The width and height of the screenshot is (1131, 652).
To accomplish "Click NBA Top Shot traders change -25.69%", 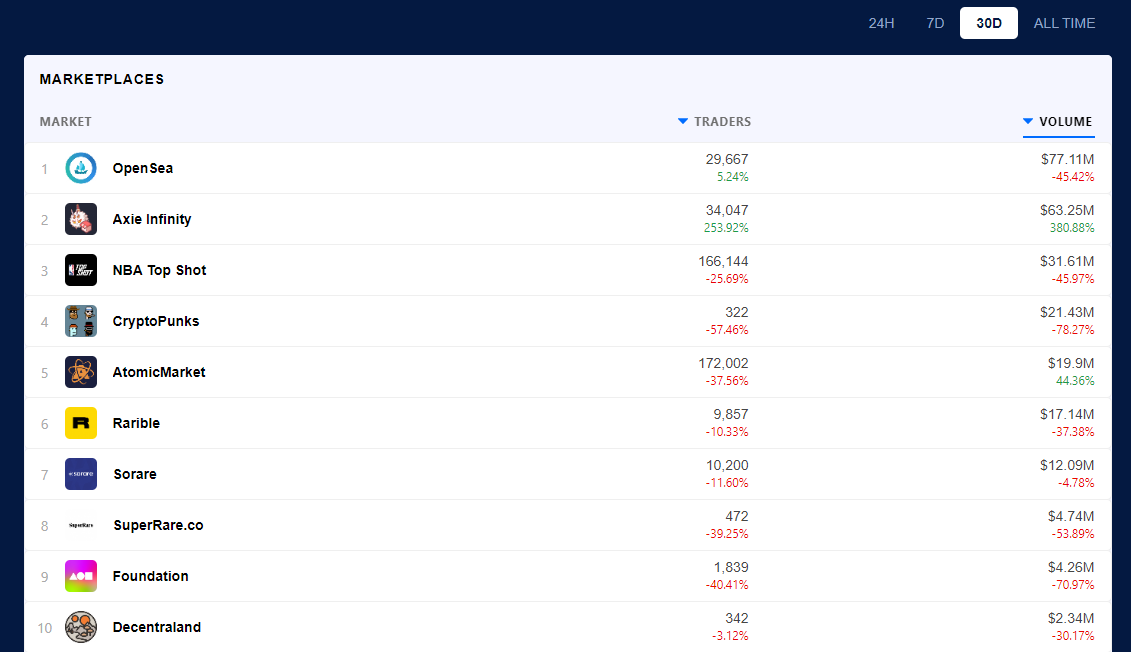I will pos(727,279).
